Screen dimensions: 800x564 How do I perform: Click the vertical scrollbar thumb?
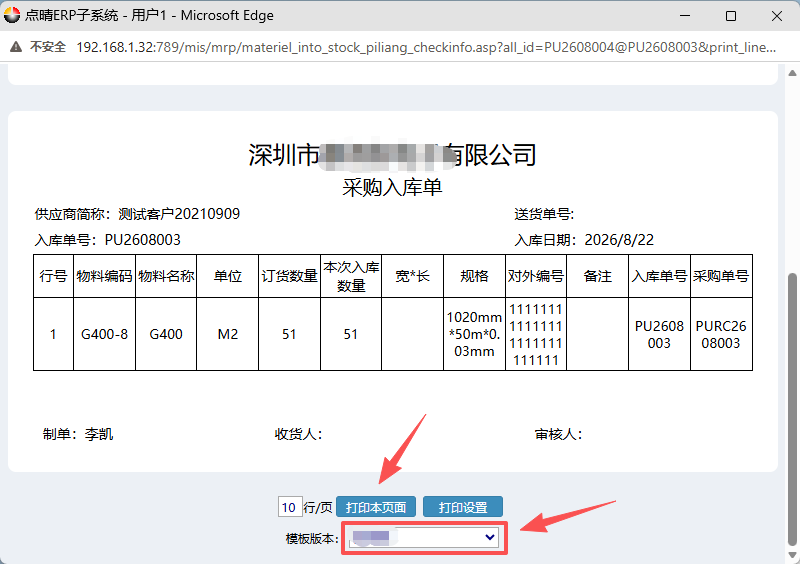pos(792,409)
